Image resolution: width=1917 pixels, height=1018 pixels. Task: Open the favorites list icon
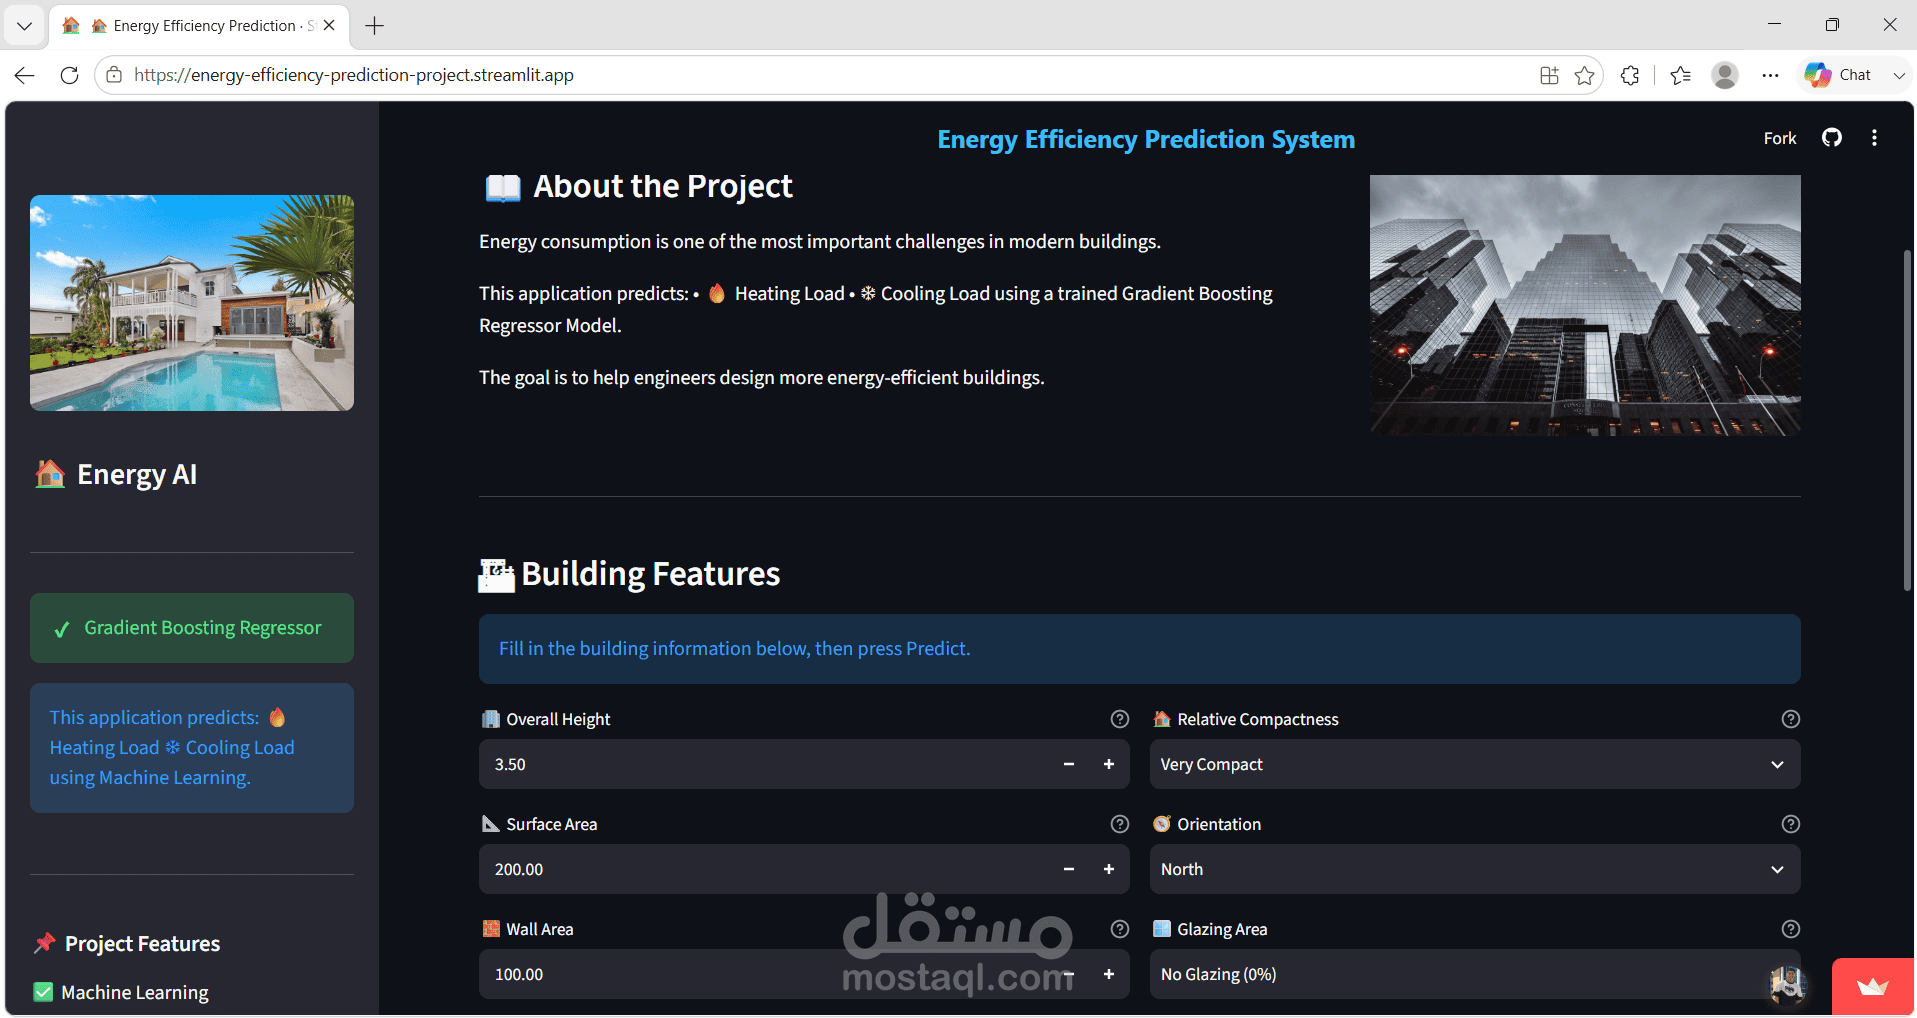pyautogui.click(x=1681, y=75)
